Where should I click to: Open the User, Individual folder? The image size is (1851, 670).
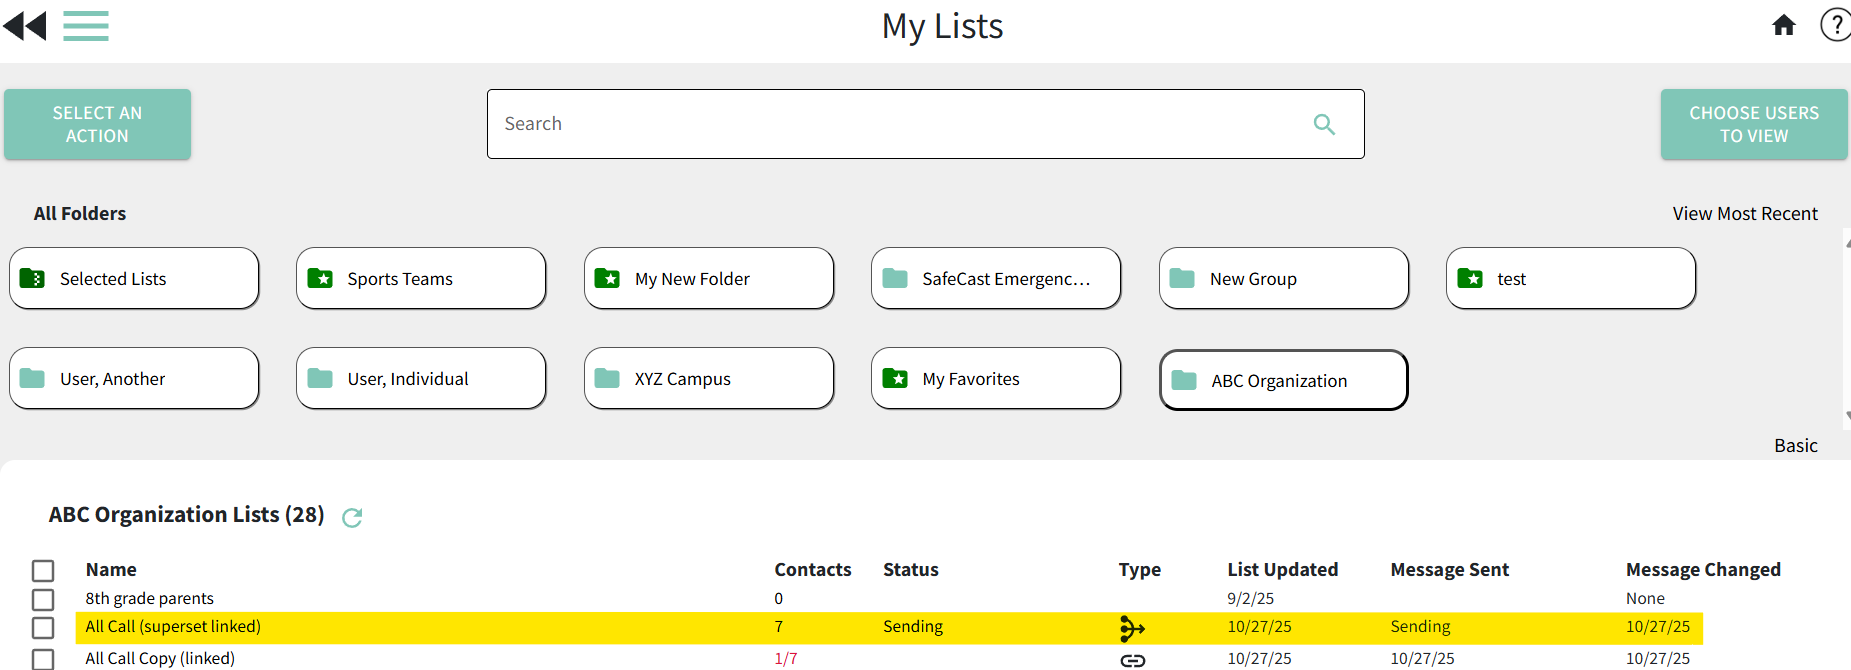[421, 378]
